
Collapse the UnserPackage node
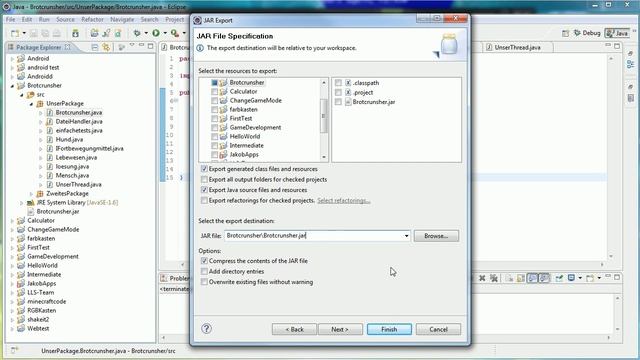(31, 104)
